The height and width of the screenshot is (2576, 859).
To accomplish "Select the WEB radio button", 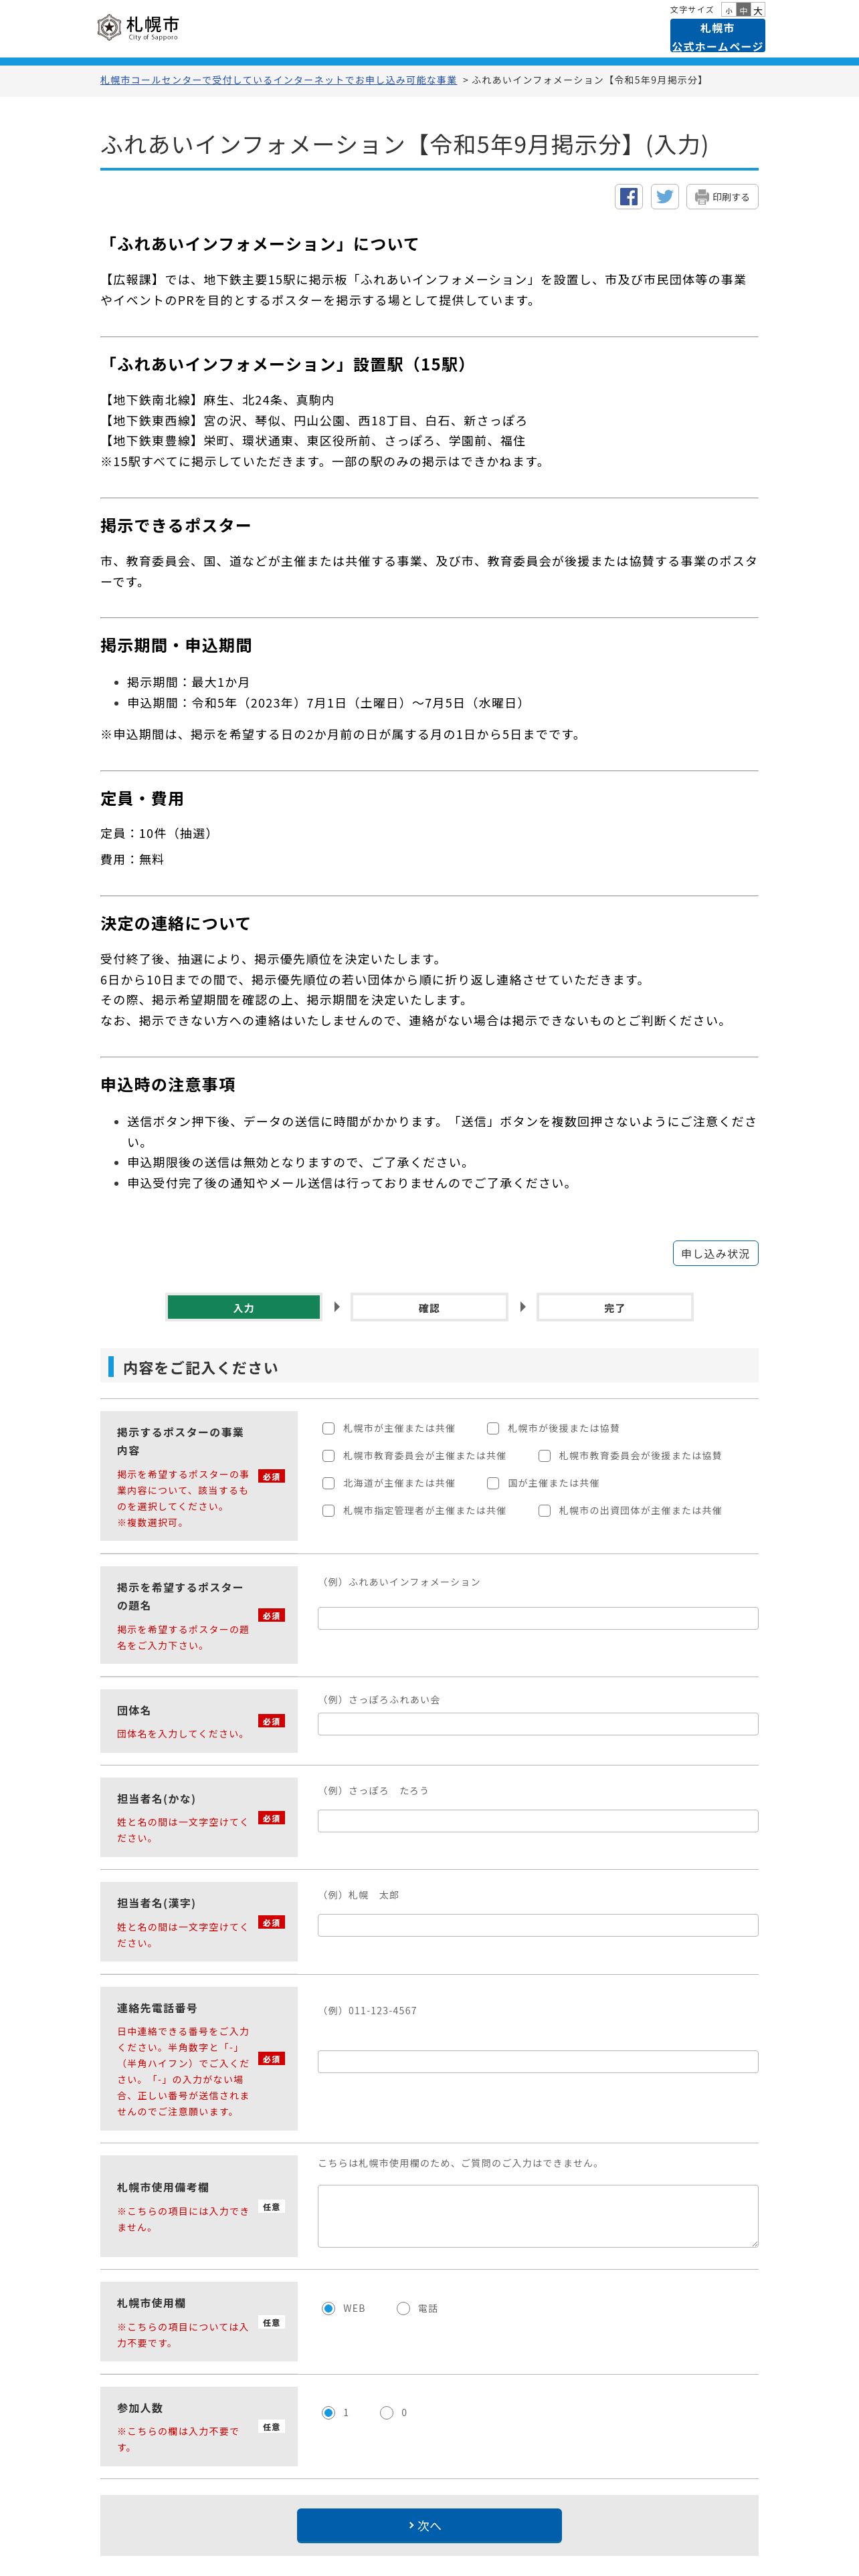I will pyautogui.click(x=328, y=2308).
